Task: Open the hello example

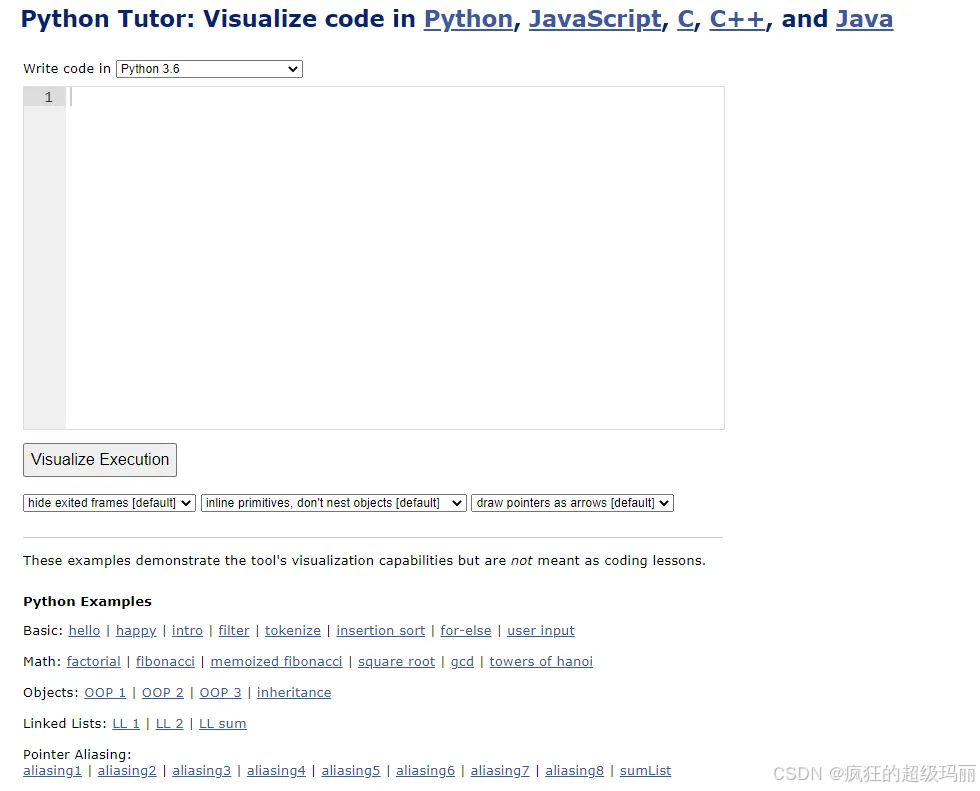Action: click(84, 630)
